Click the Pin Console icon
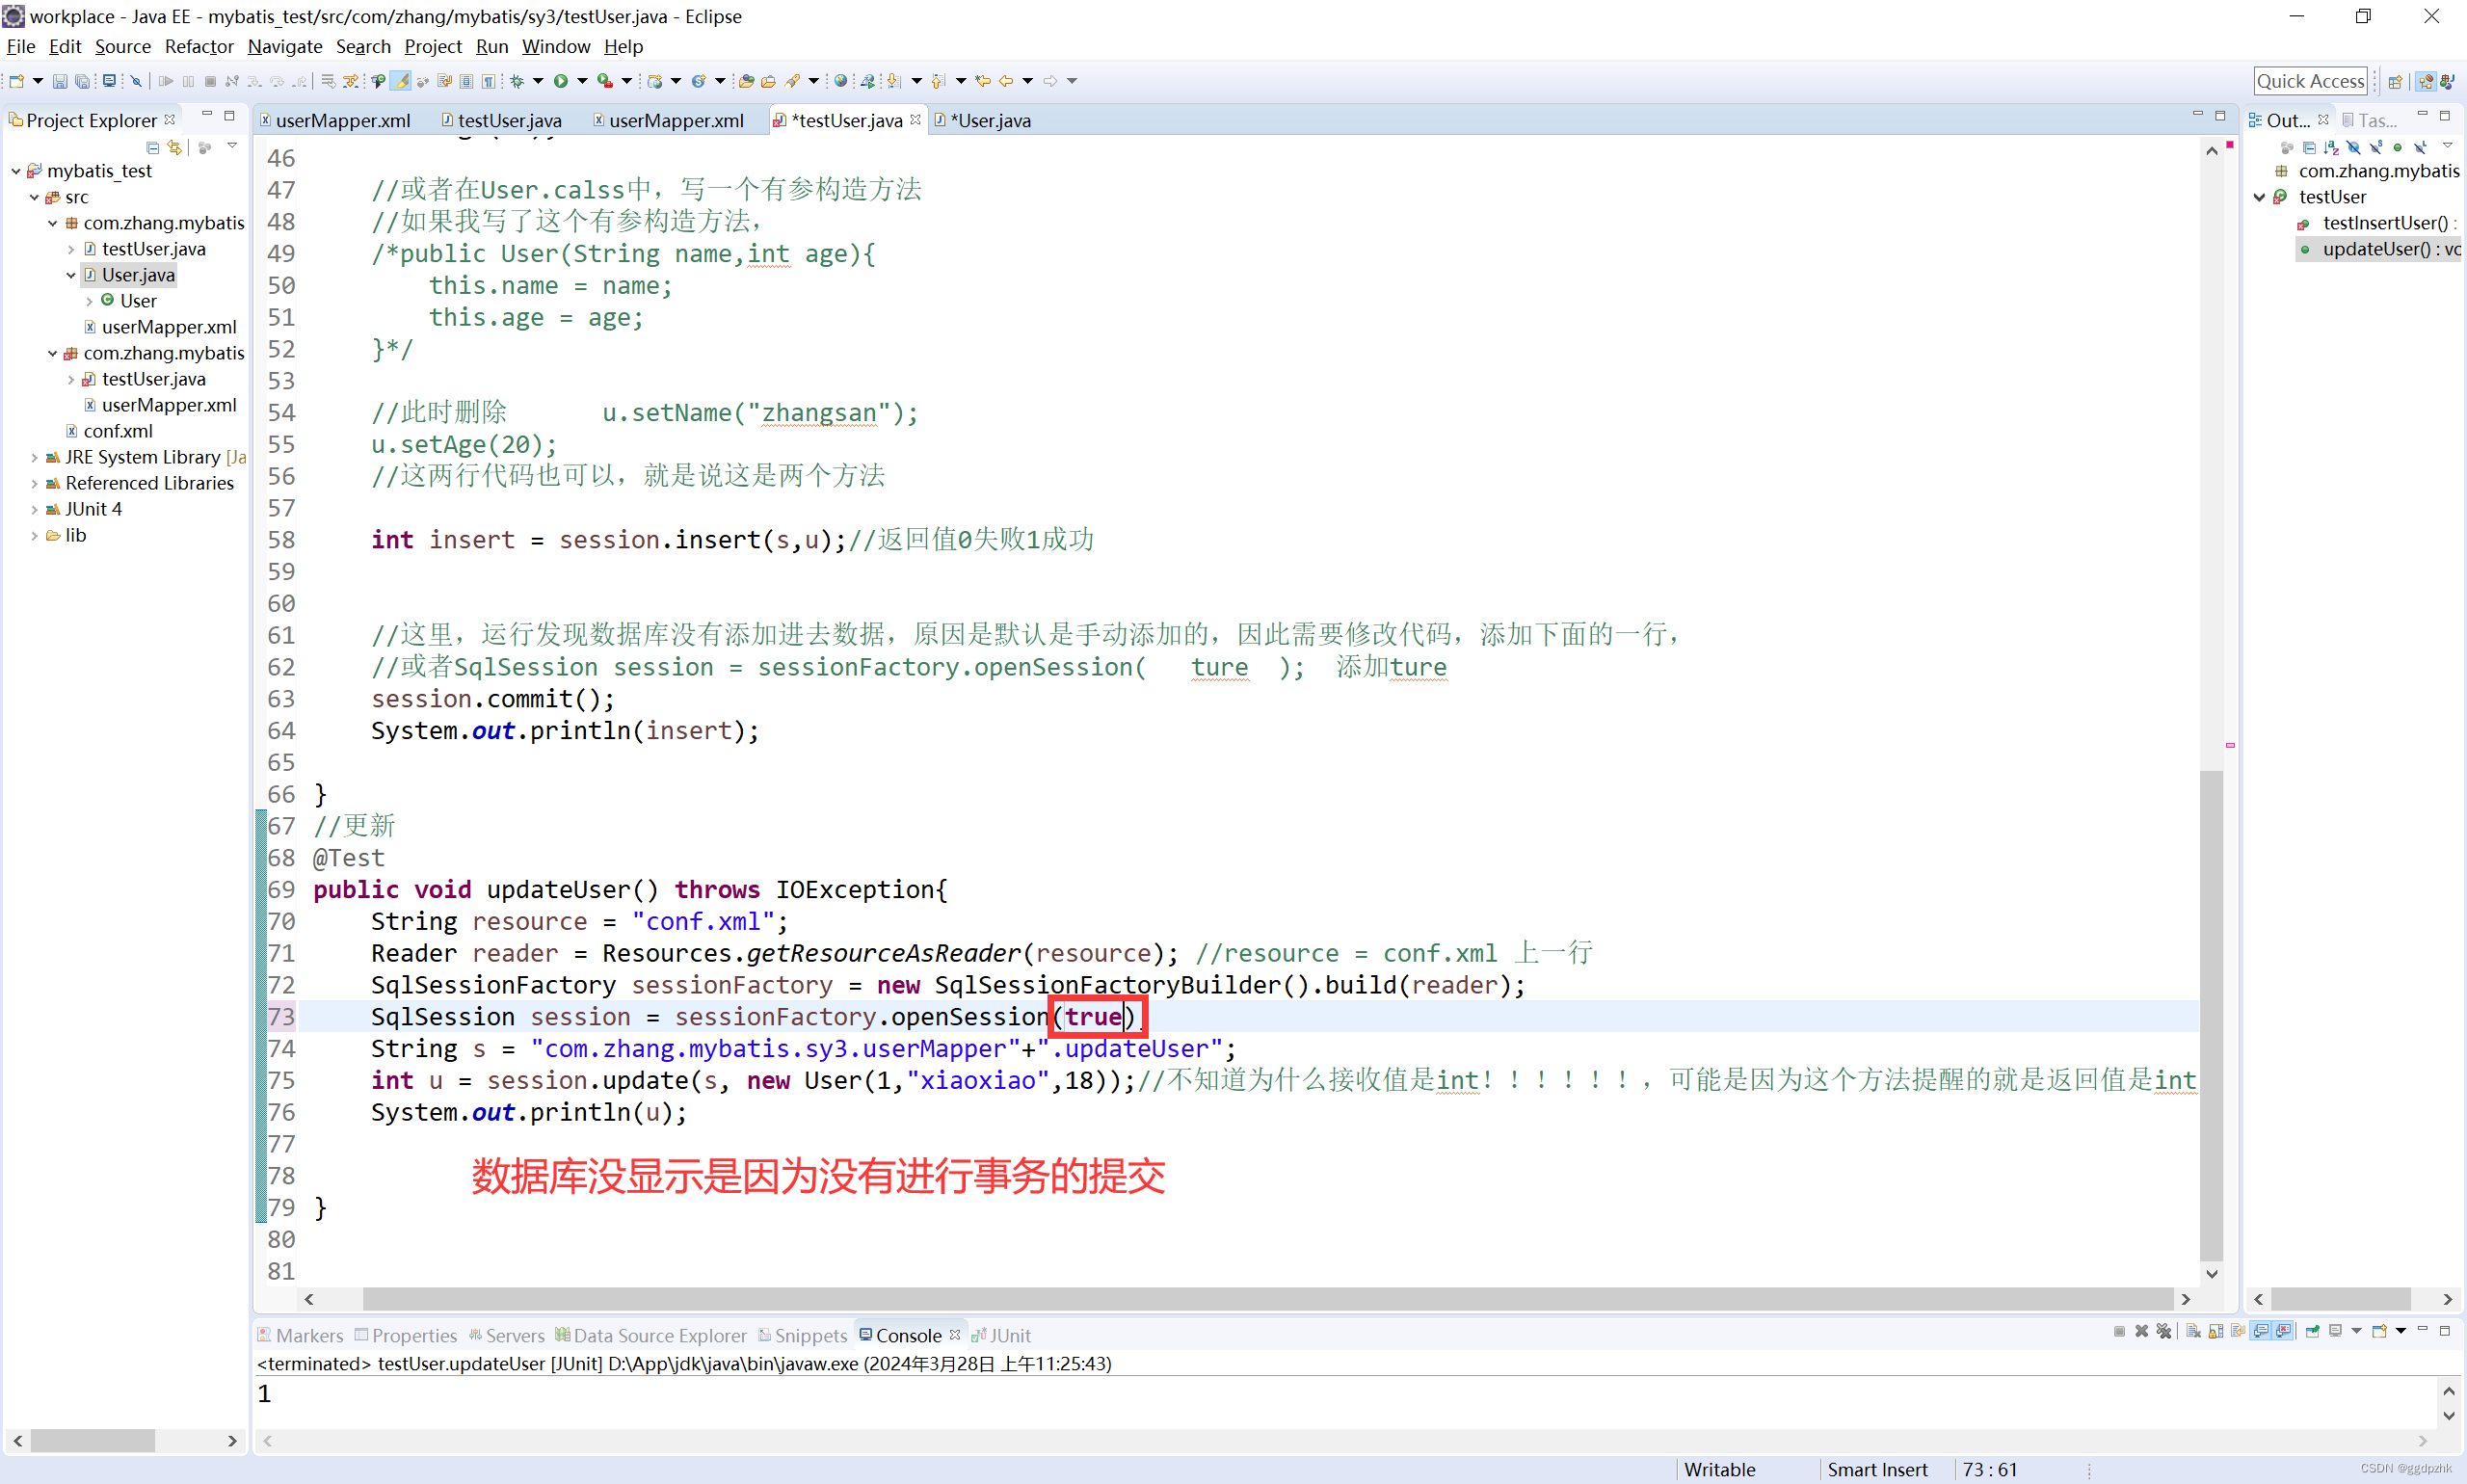 click(x=2312, y=1331)
